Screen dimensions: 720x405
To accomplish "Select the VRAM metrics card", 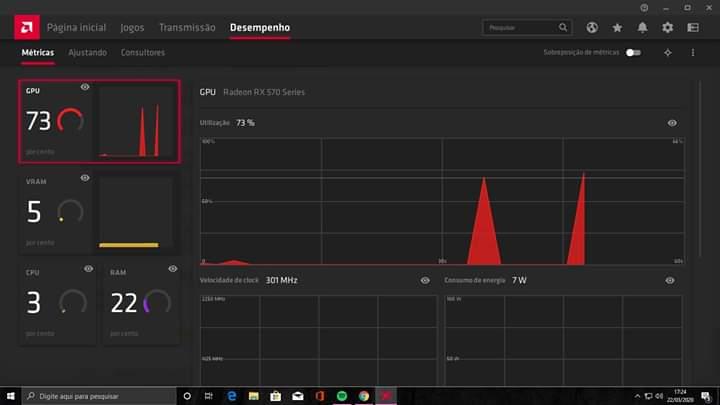I will pyautogui.click(x=100, y=213).
